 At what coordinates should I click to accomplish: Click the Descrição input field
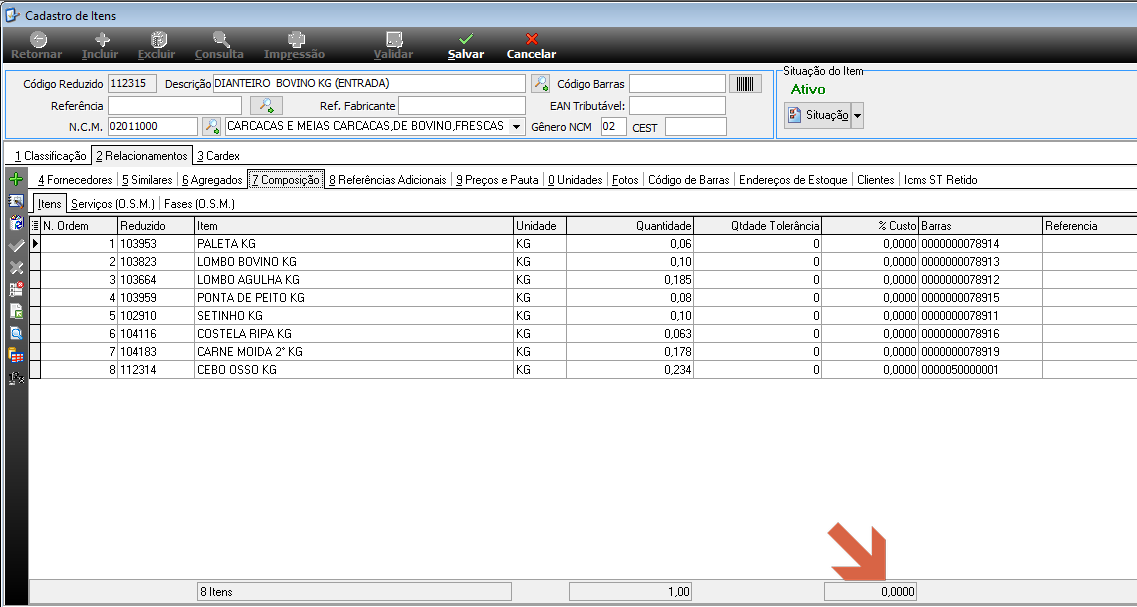(369, 83)
